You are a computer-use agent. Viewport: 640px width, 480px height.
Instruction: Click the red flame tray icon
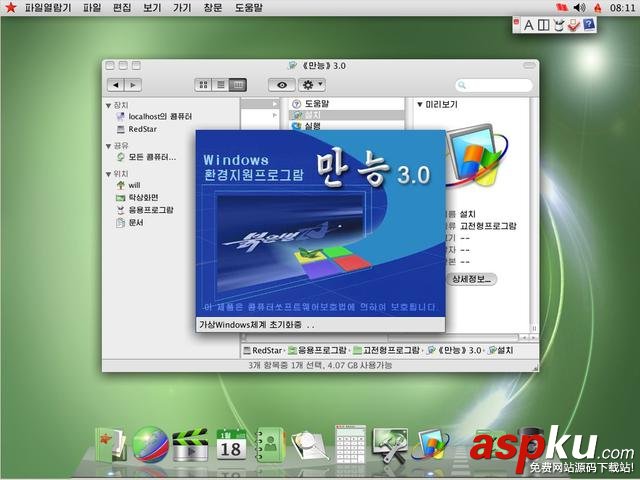(x=598, y=8)
